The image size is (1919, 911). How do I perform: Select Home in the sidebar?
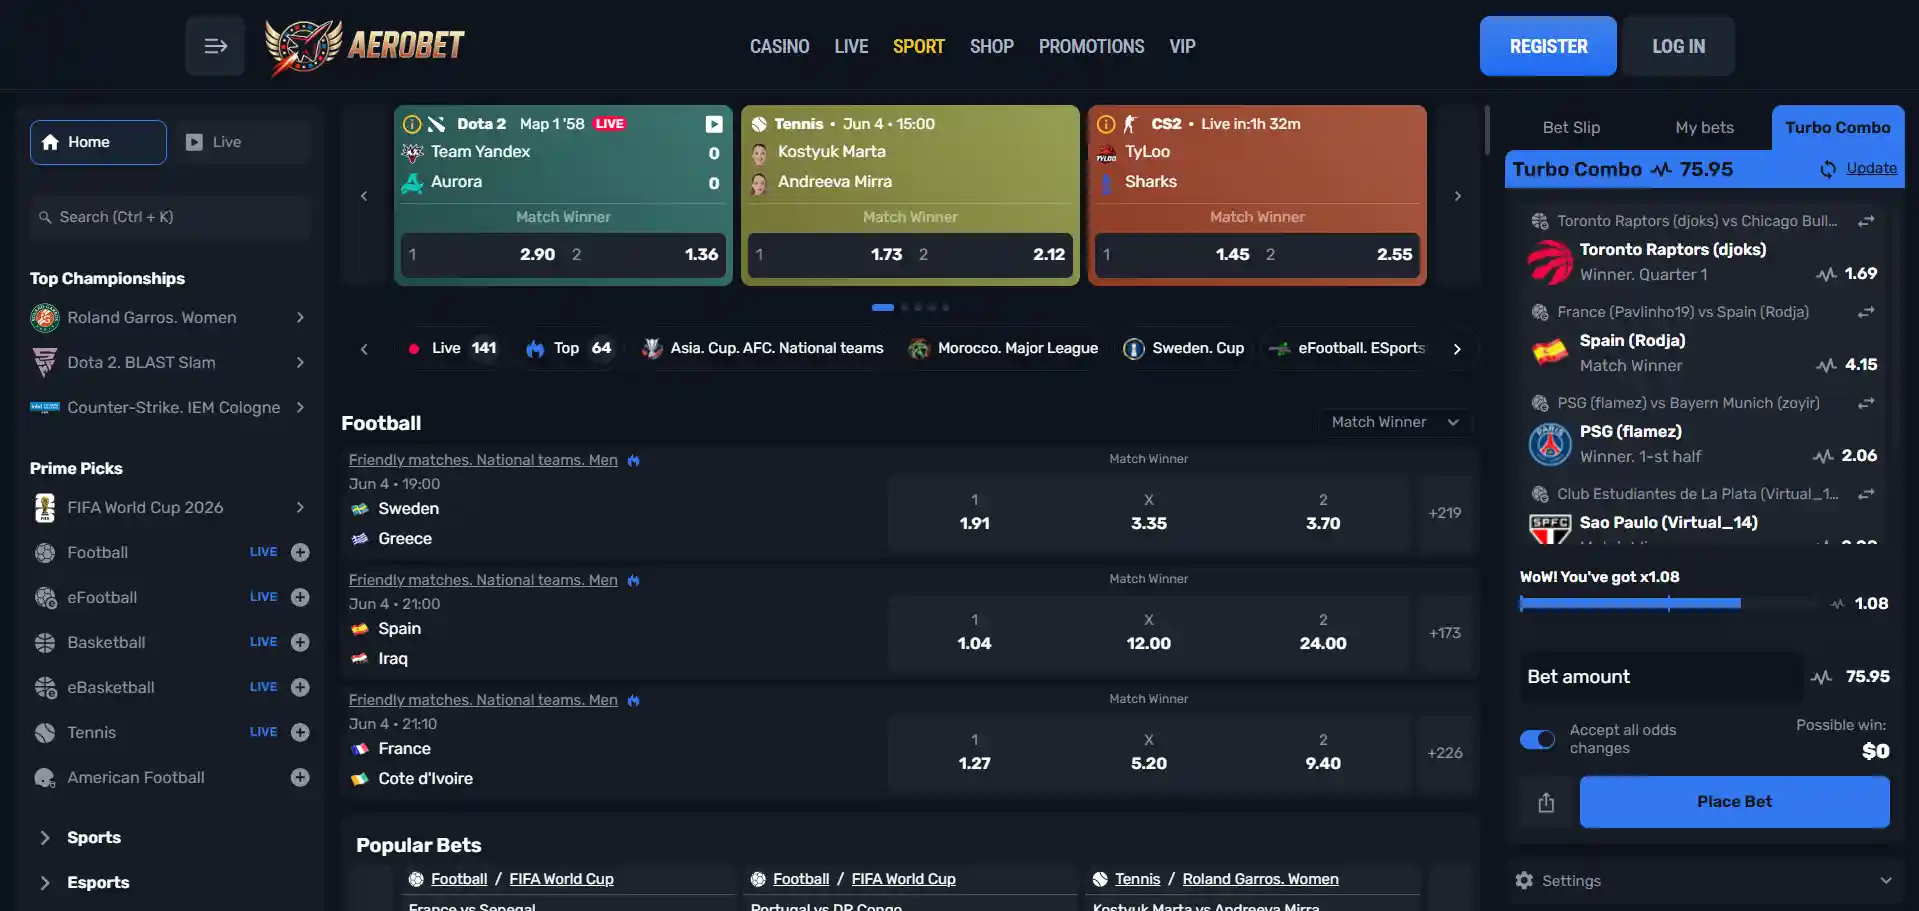pyautogui.click(x=98, y=142)
